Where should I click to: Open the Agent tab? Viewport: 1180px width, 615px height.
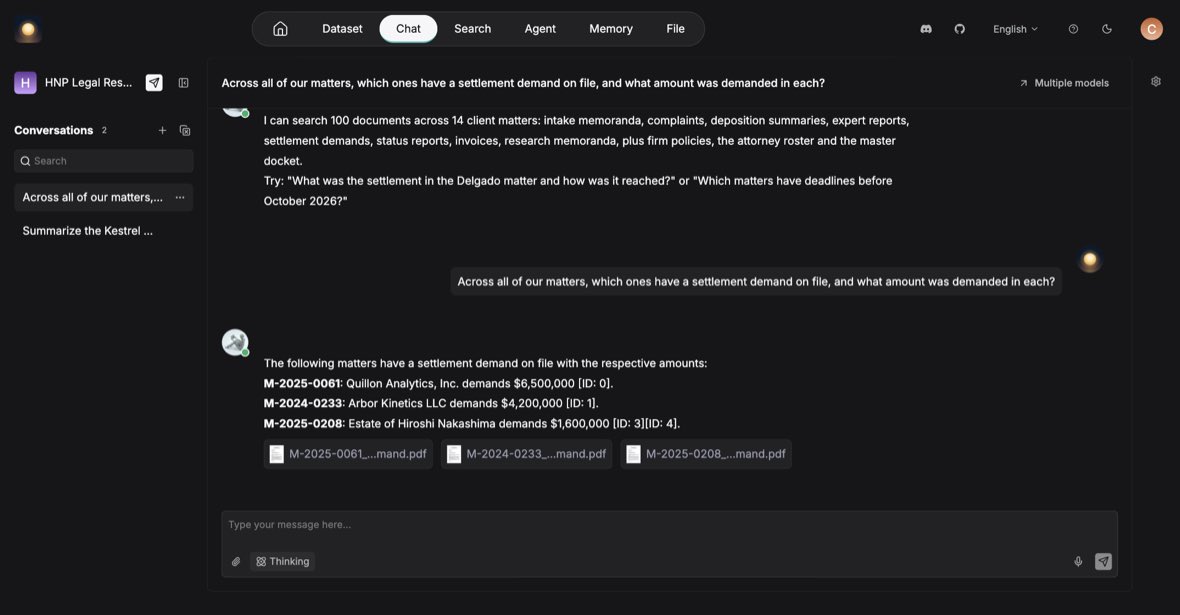click(x=540, y=29)
